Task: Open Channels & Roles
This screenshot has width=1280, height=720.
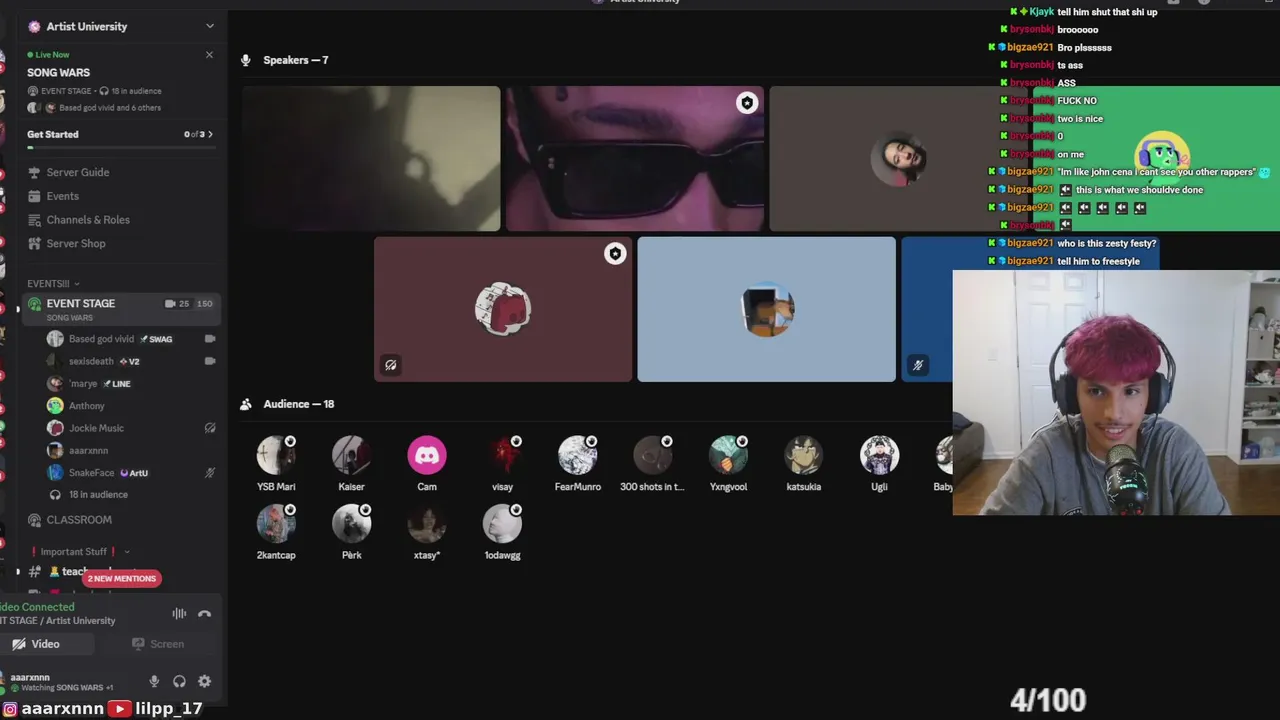Action: (88, 220)
